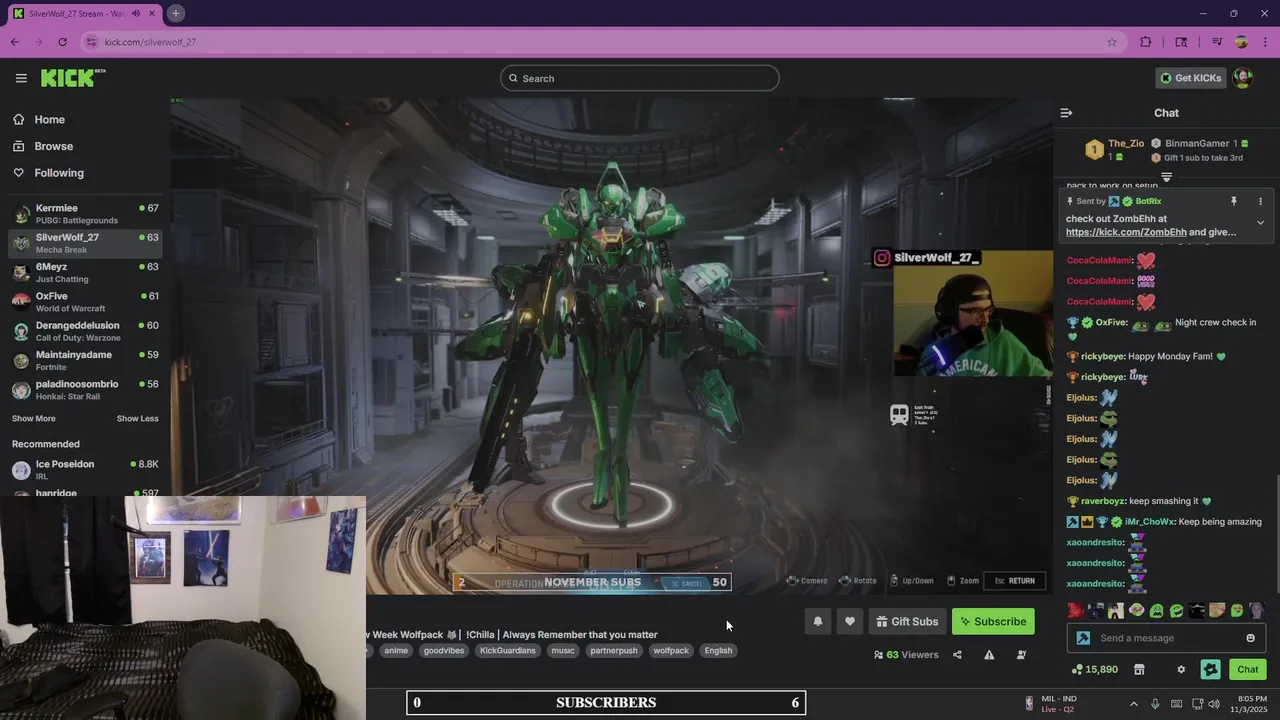Open Ice Poseidon recommended channel
Screen dimensions: 1280x720
85,469
